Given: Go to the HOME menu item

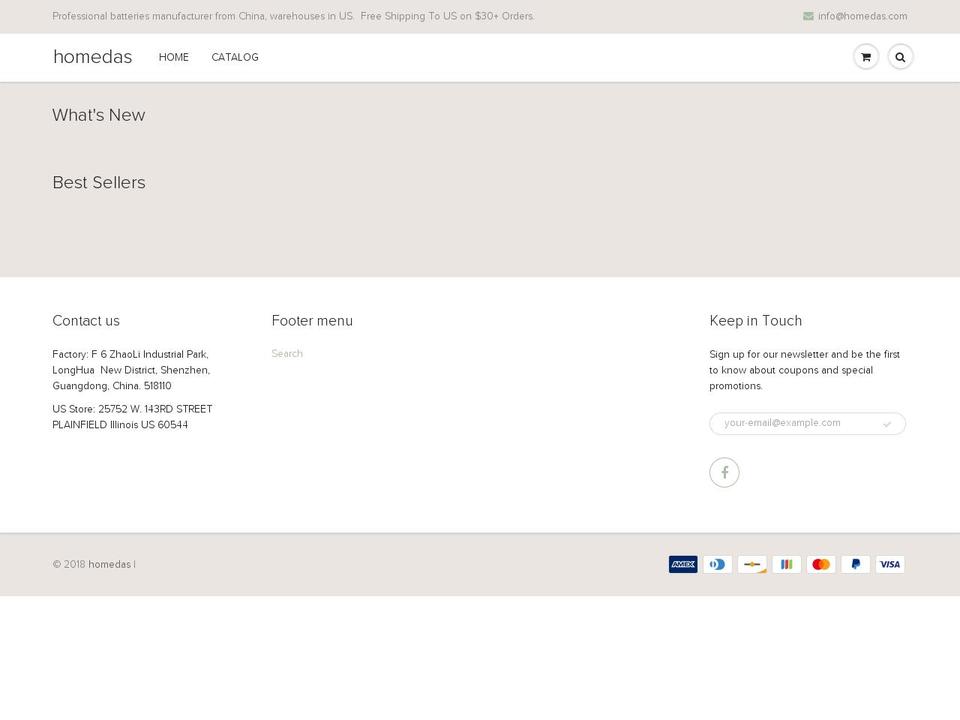Looking at the screenshot, I should point(174,57).
